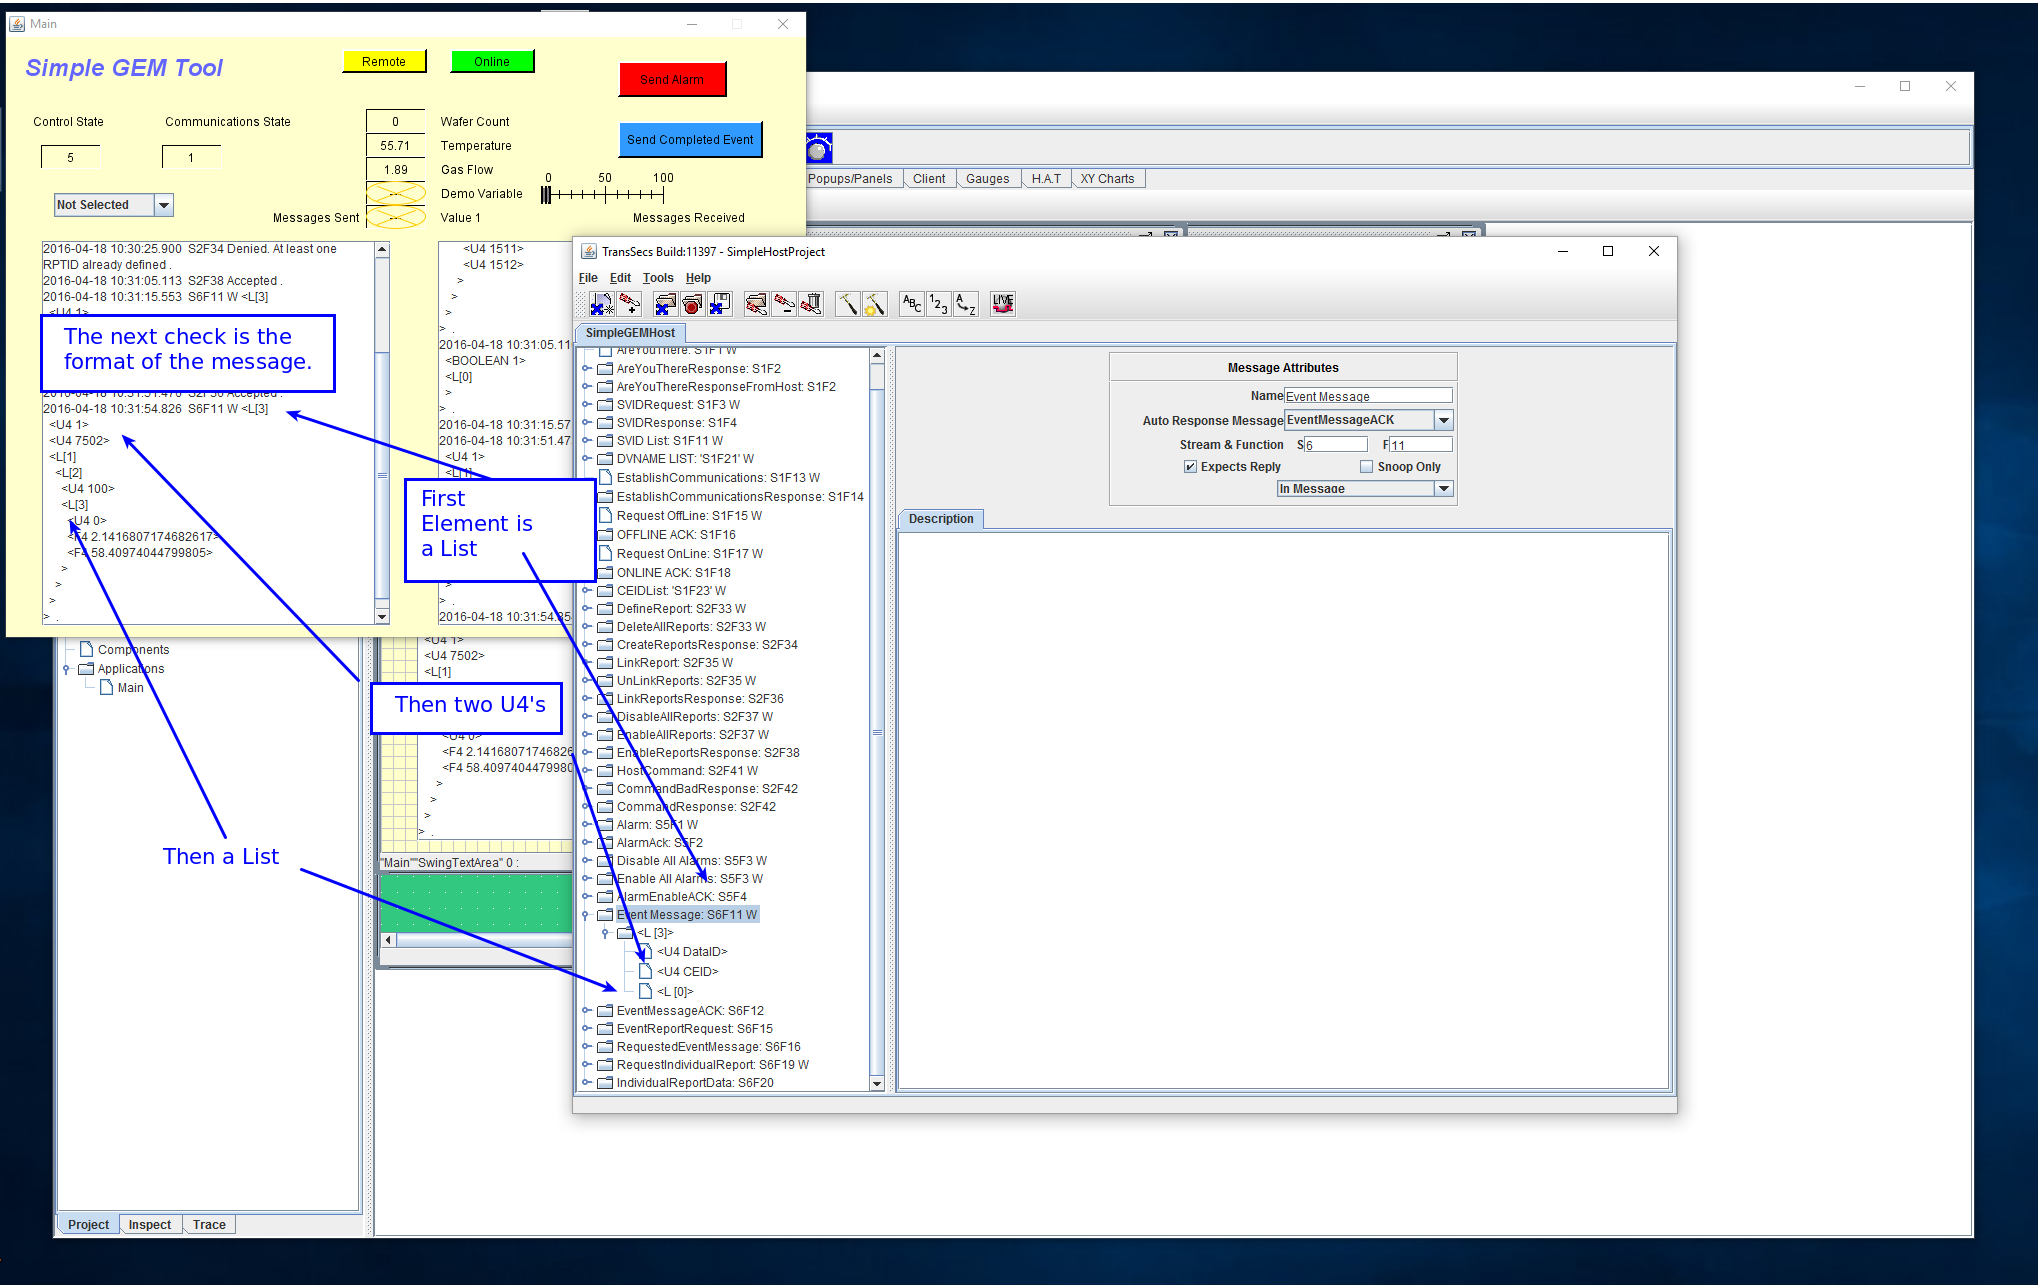Uncheck the Expects Reply checkbox

click(1190, 466)
